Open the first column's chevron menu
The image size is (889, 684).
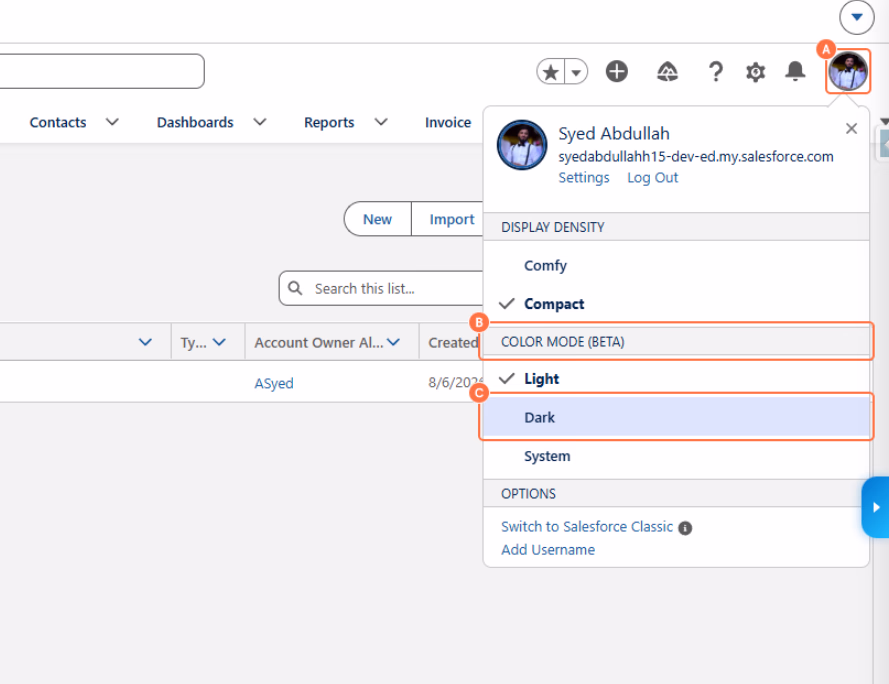(x=145, y=342)
